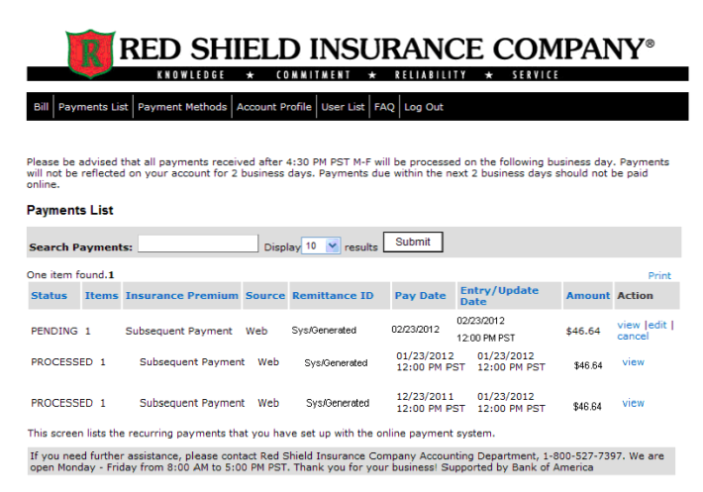Image resolution: width=703 pixels, height=492 pixels.
Task: Go to Payments List in navigation bar
Action: [x=93, y=107]
